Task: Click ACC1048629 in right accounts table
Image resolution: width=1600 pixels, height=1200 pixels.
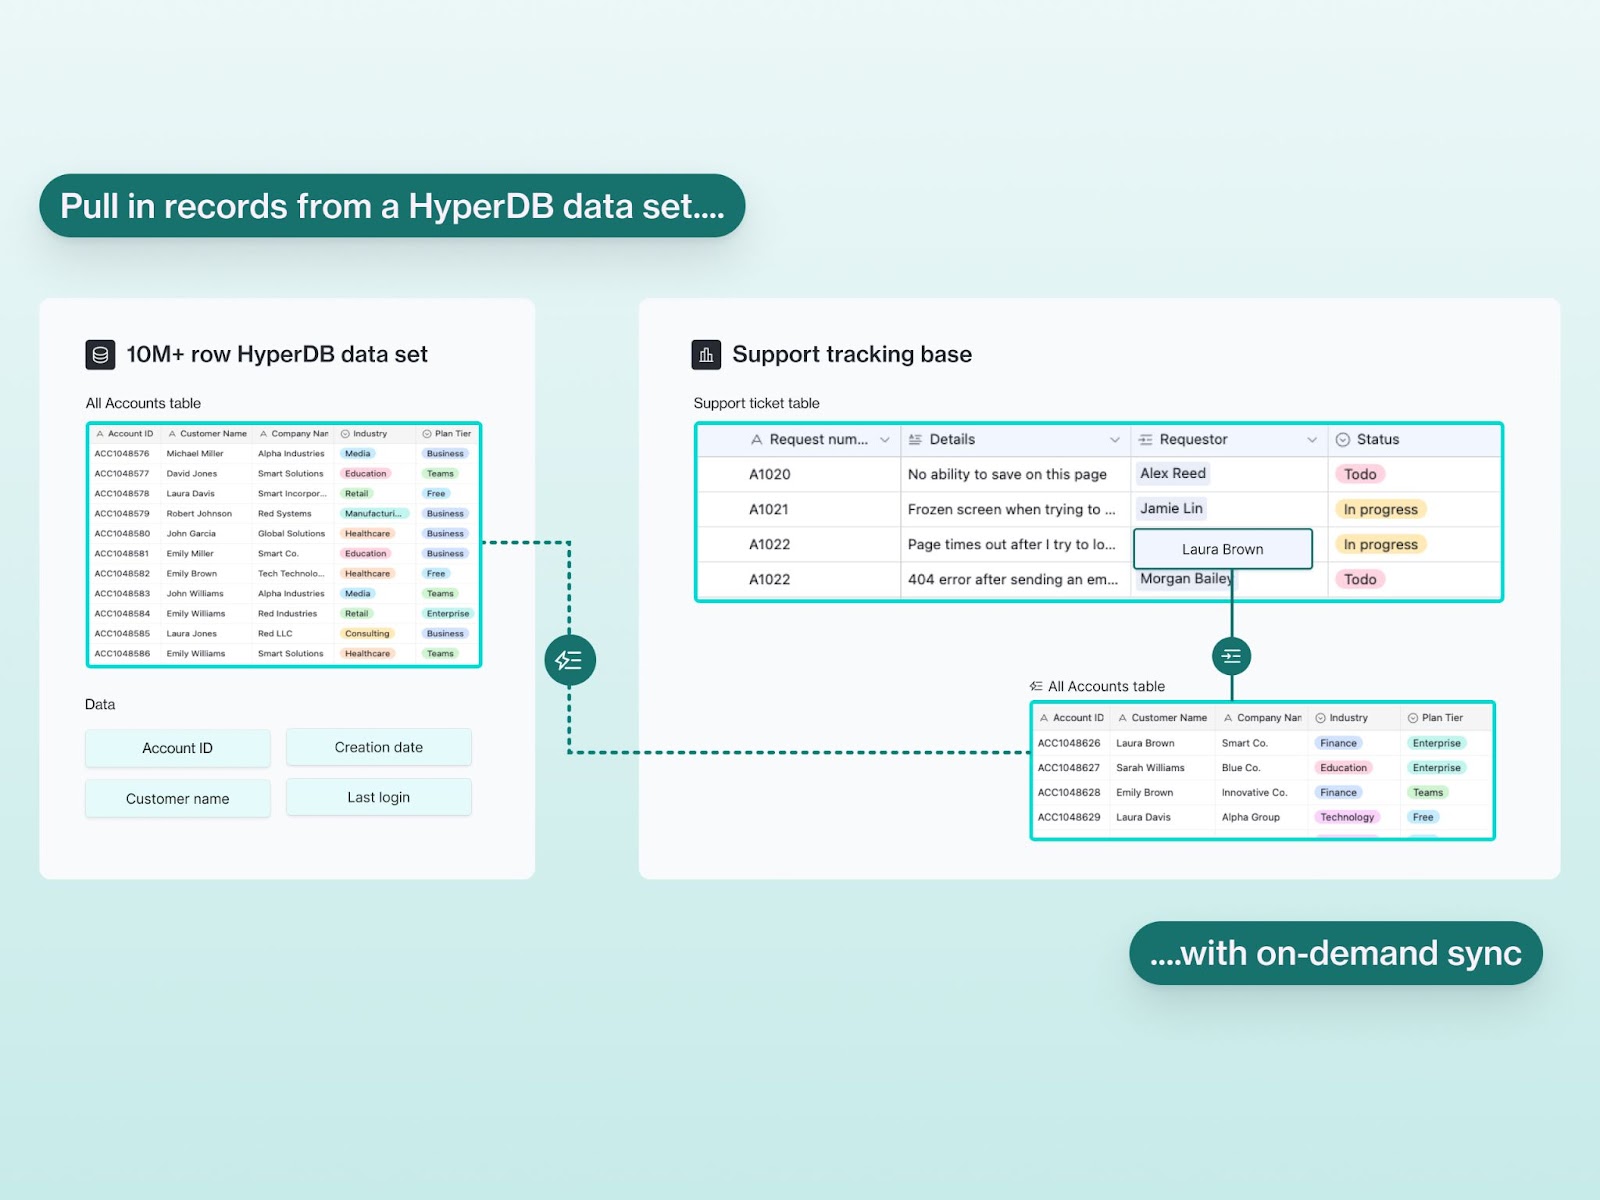Action: pos(1069,817)
